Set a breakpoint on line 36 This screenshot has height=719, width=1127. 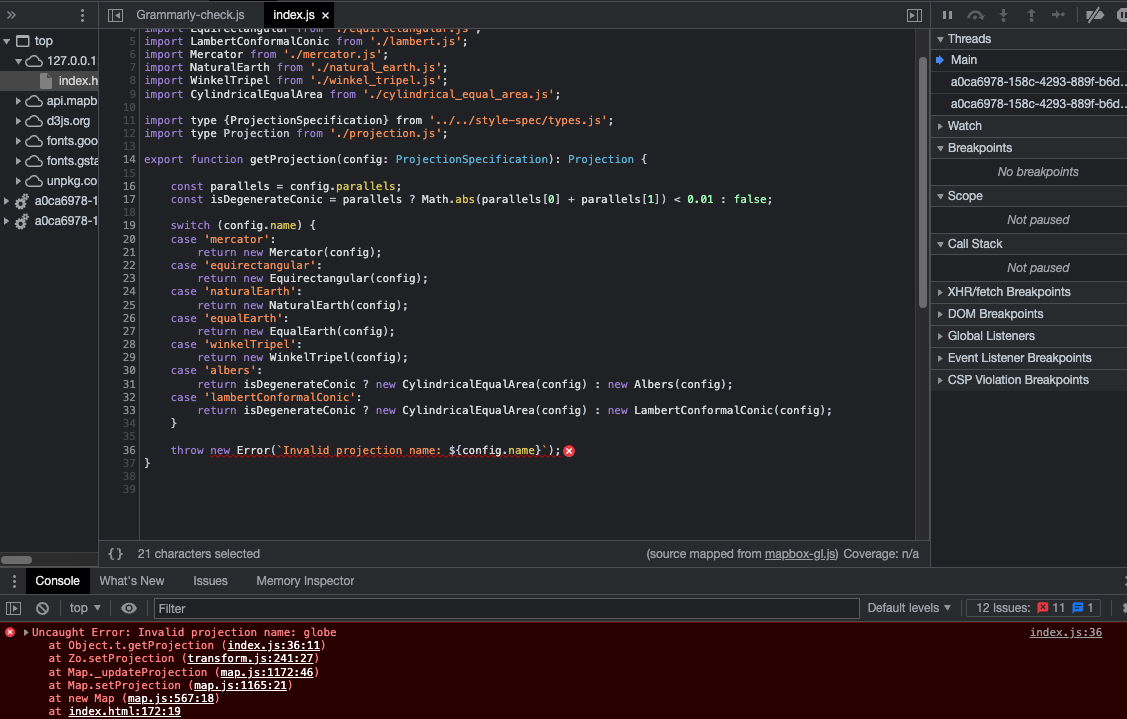[x=127, y=450]
